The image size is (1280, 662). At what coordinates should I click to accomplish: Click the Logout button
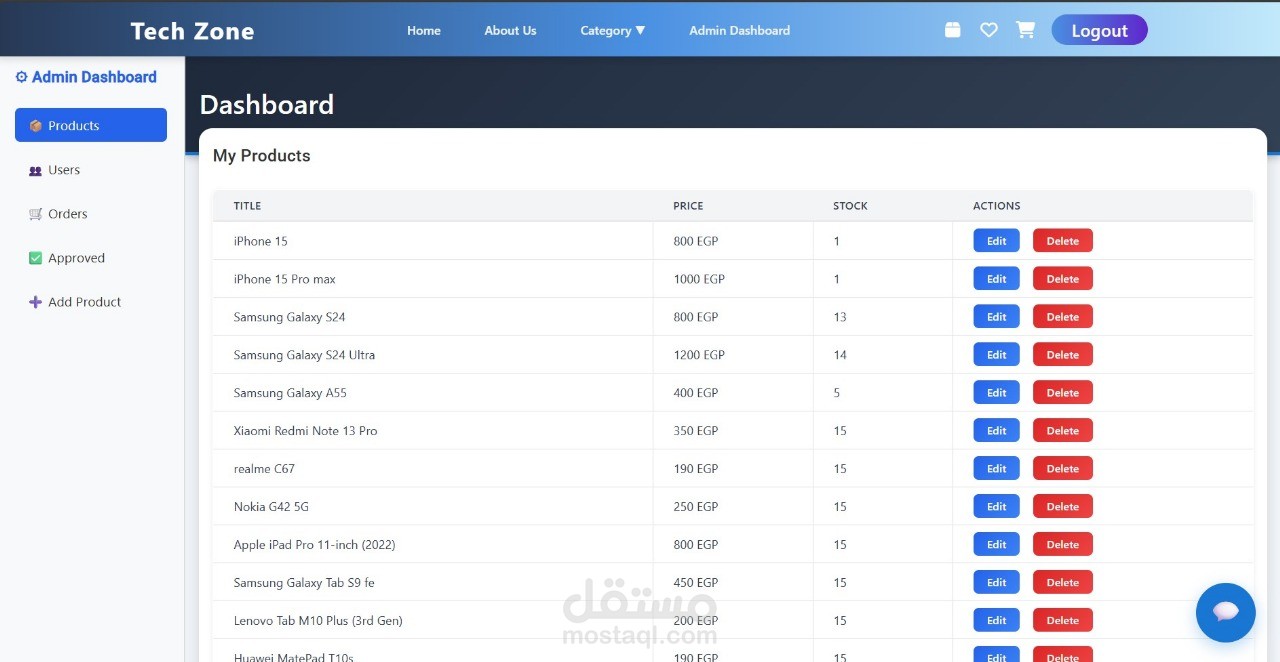1099,30
